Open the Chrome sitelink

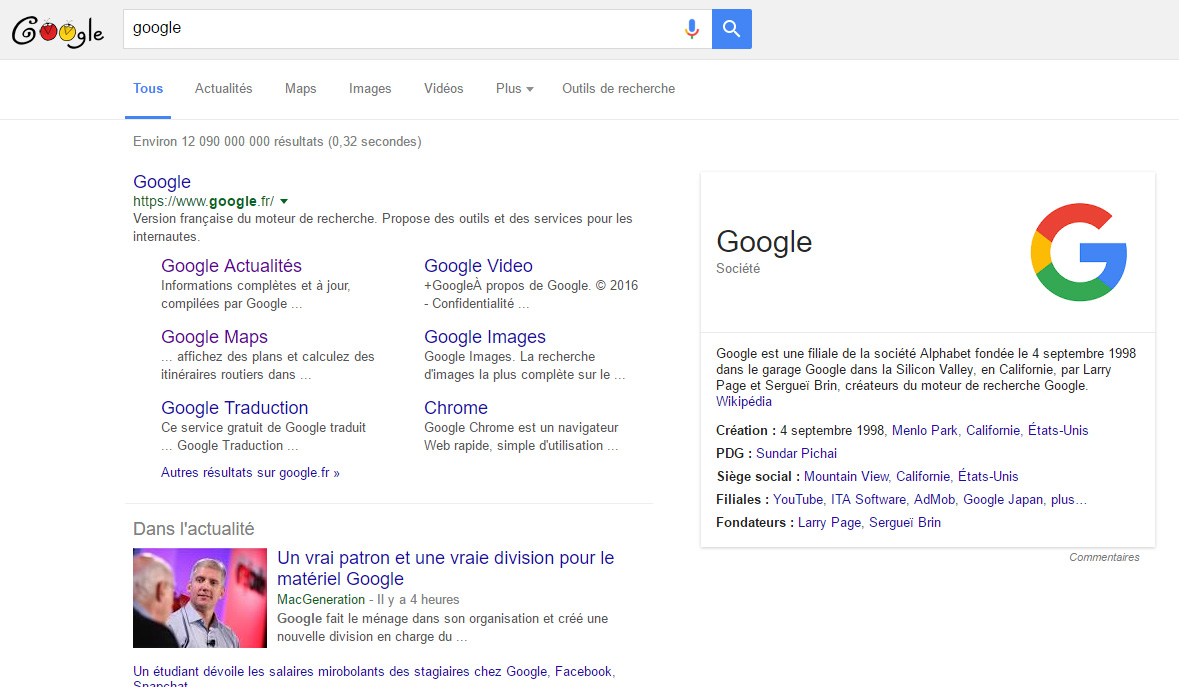tap(456, 408)
